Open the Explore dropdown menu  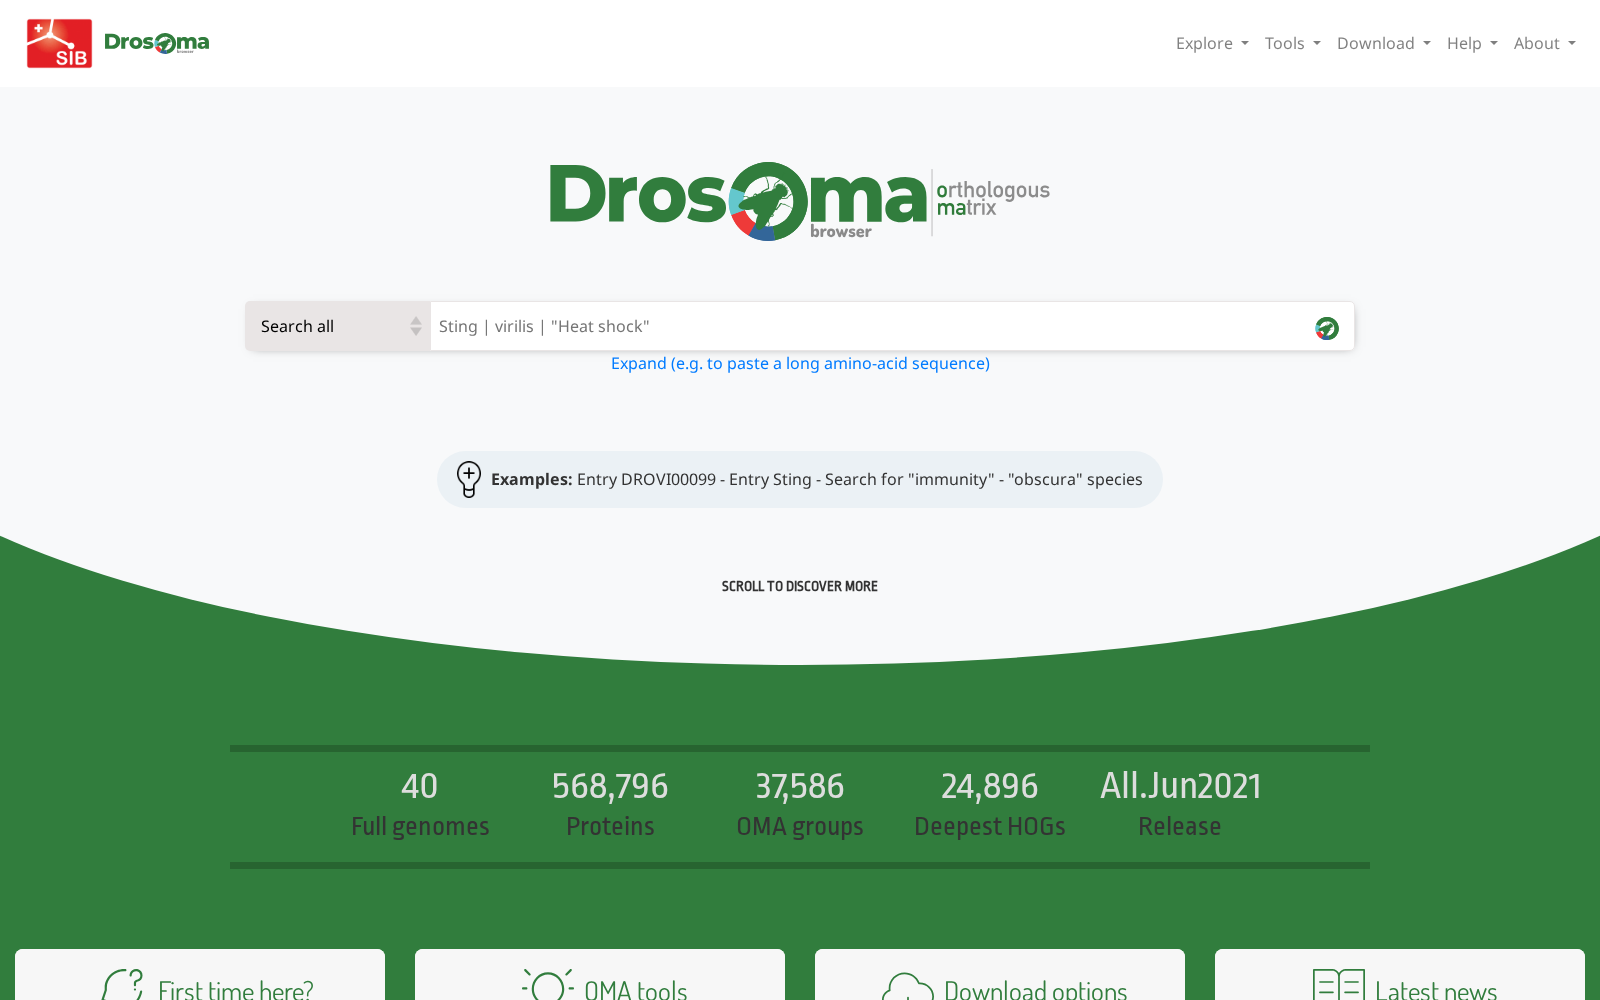click(1212, 43)
